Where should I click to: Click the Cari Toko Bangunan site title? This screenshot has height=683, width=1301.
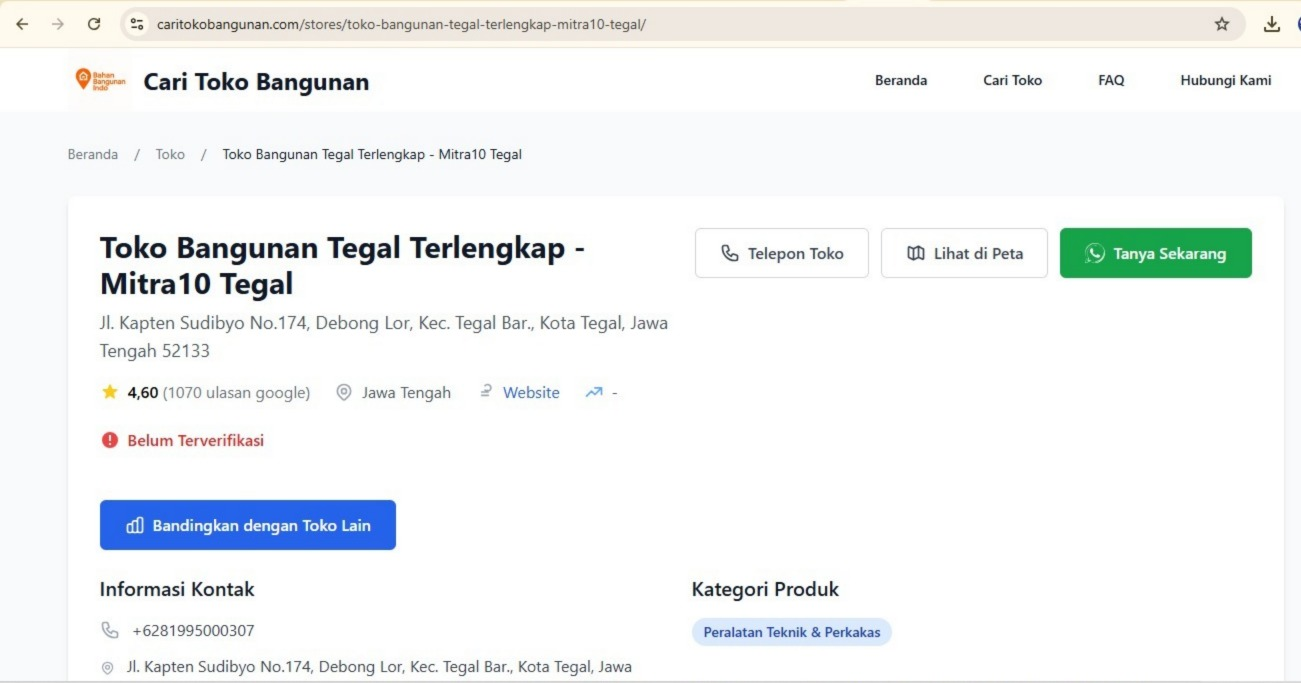[256, 82]
